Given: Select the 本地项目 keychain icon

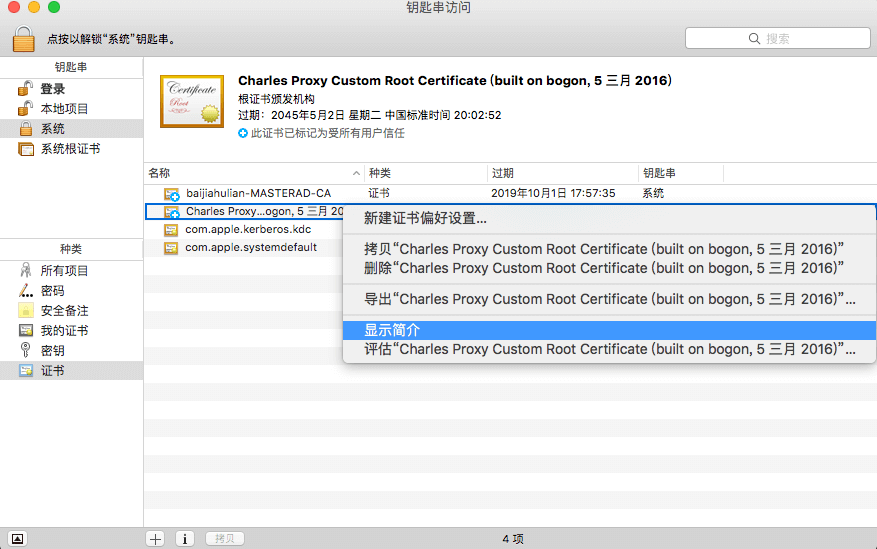Looking at the screenshot, I should [25, 108].
